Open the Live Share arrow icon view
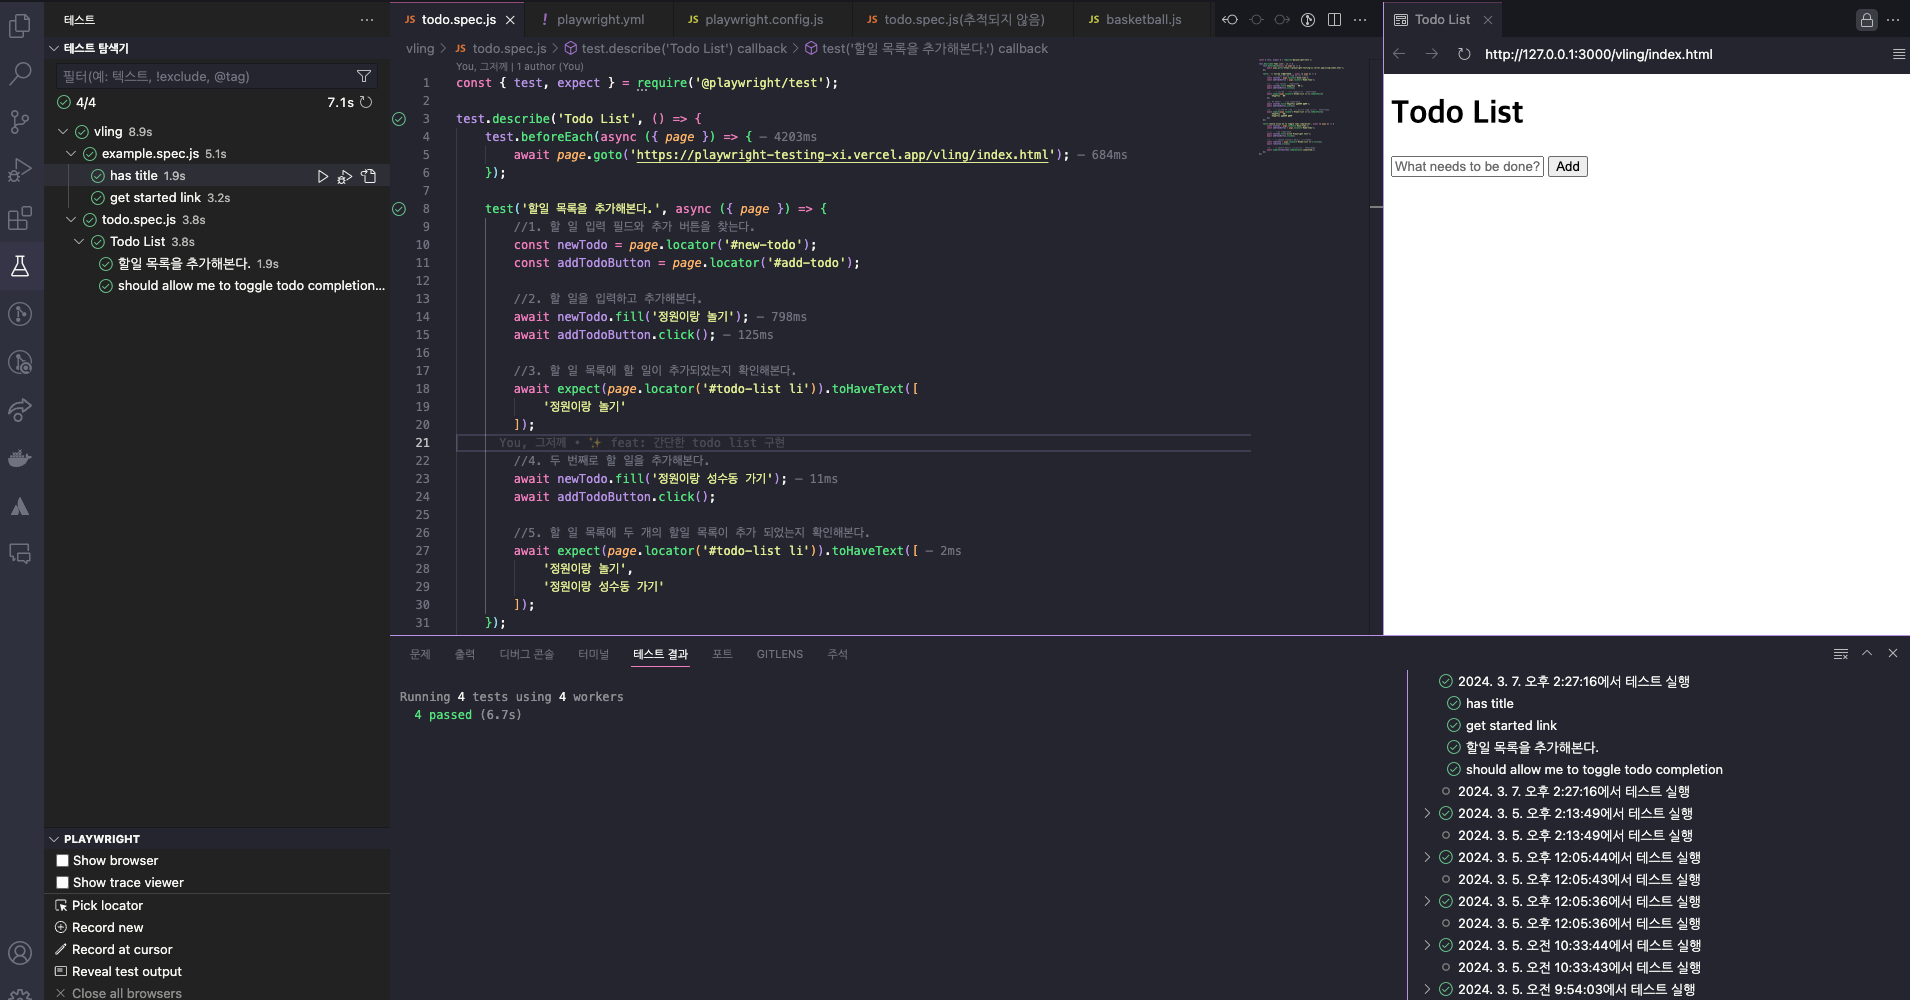 click(20, 410)
